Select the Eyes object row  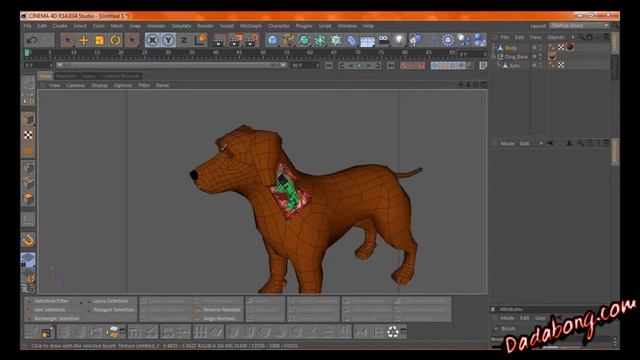point(515,65)
